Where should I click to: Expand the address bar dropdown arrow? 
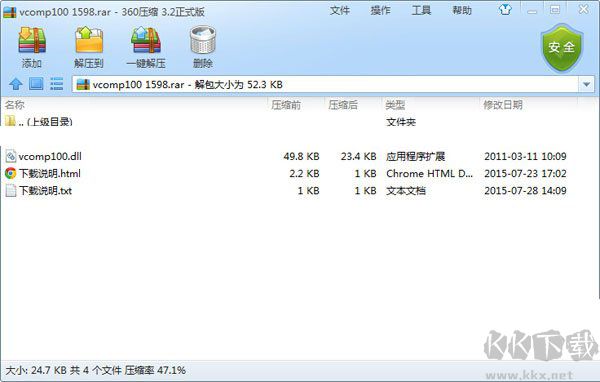pos(586,84)
